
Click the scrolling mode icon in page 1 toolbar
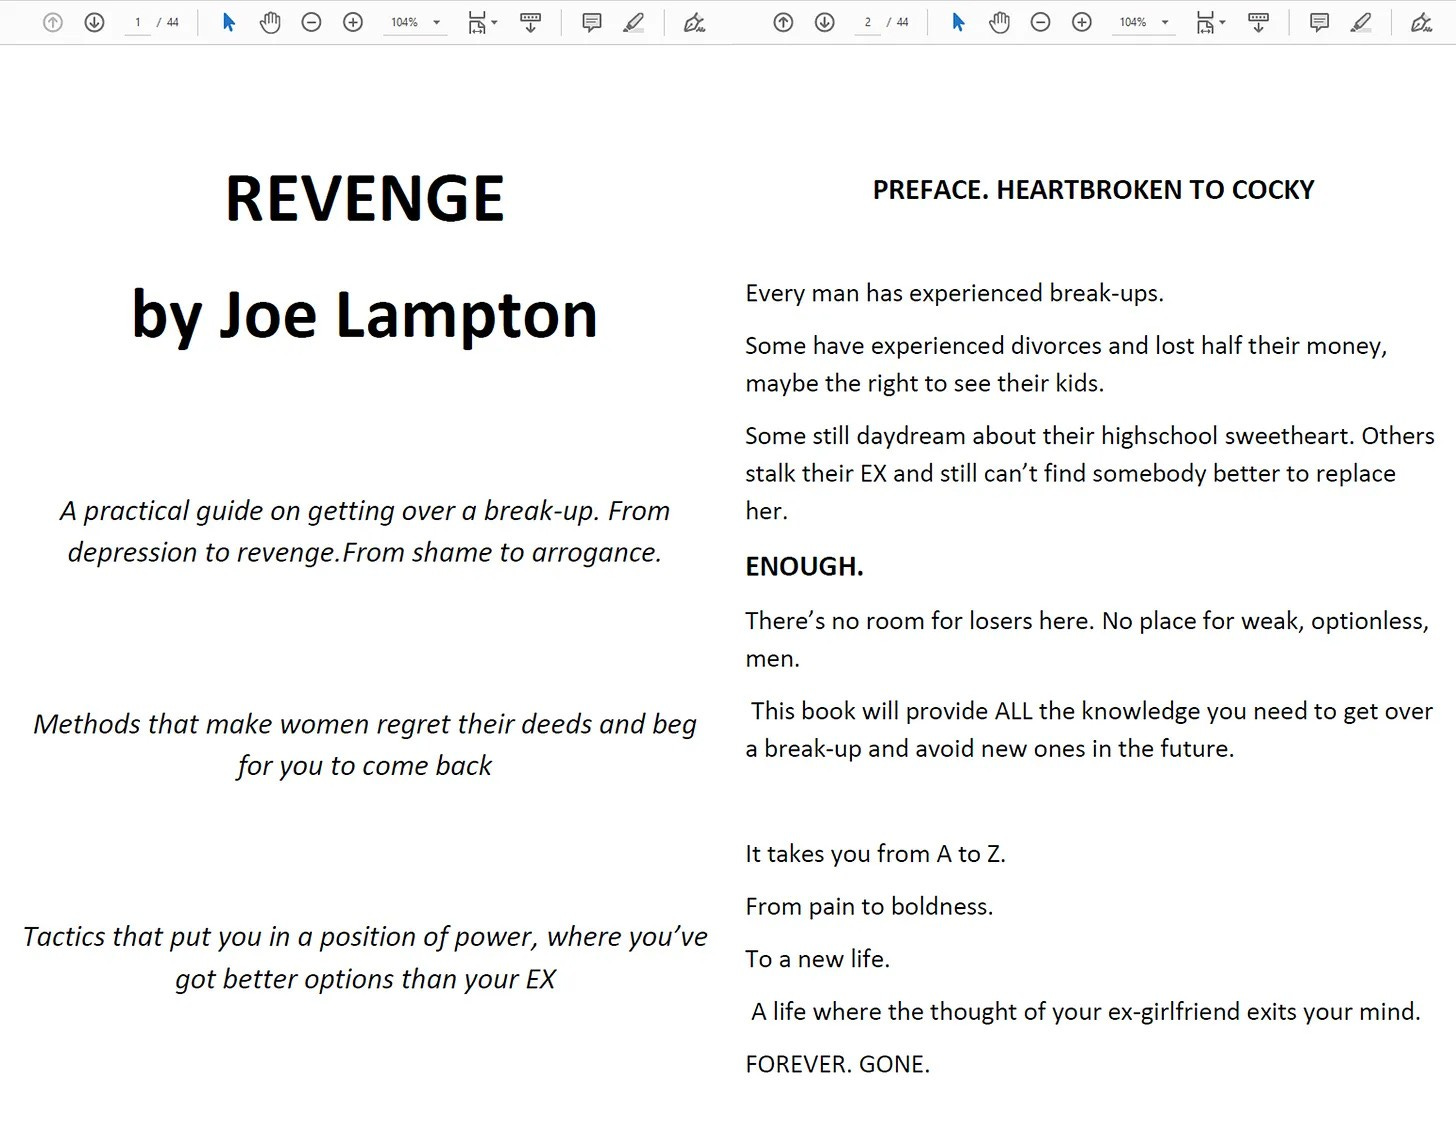(530, 22)
